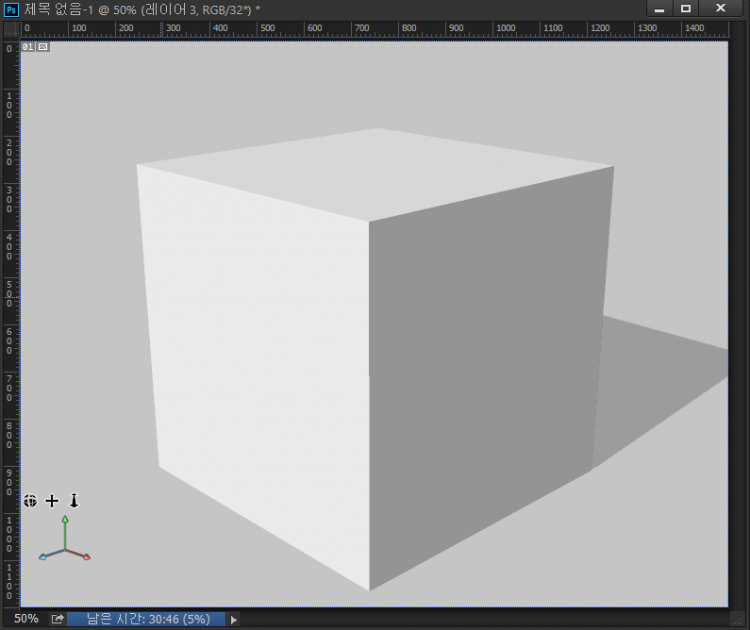Click the red X-axis arrow on 3D widget
750x630 pixels.
coord(86,556)
